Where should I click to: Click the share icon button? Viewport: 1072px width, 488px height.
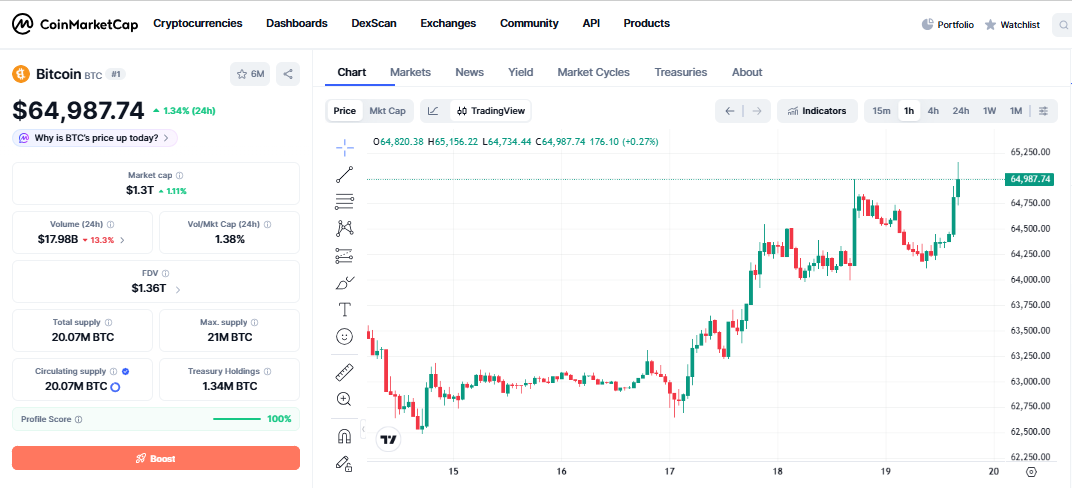(288, 74)
